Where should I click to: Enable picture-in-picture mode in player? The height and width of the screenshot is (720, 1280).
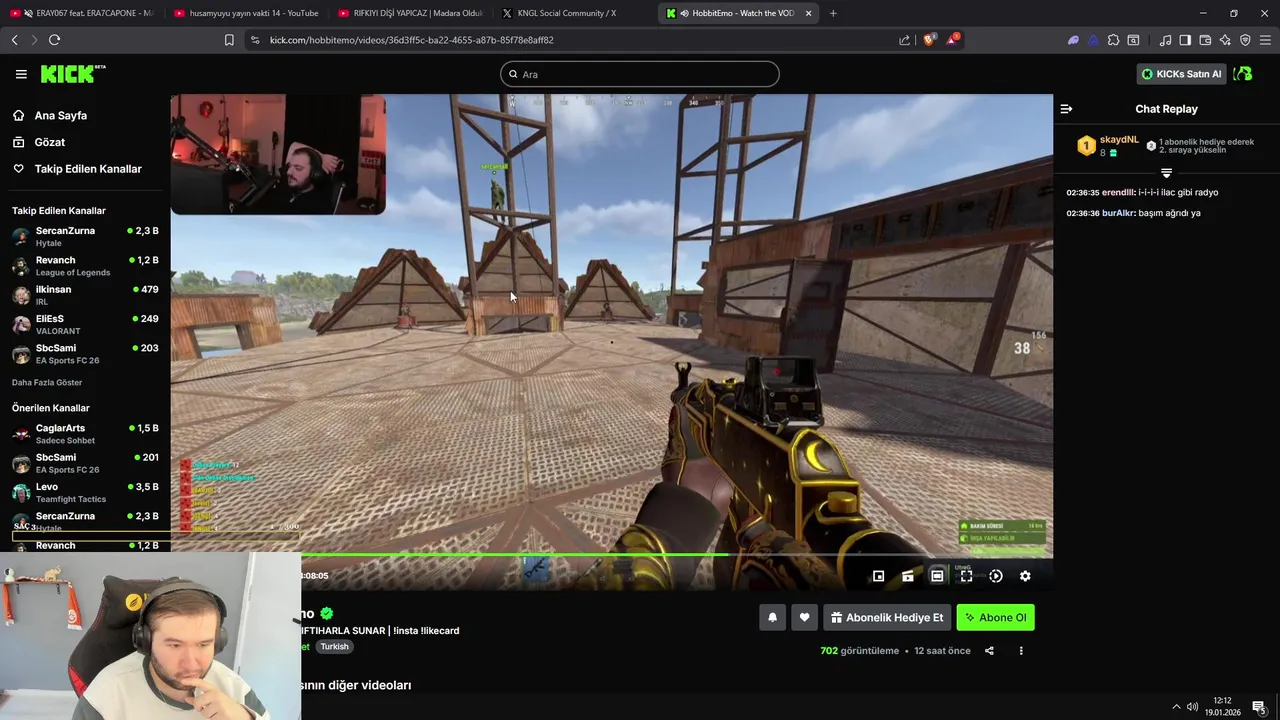(878, 576)
